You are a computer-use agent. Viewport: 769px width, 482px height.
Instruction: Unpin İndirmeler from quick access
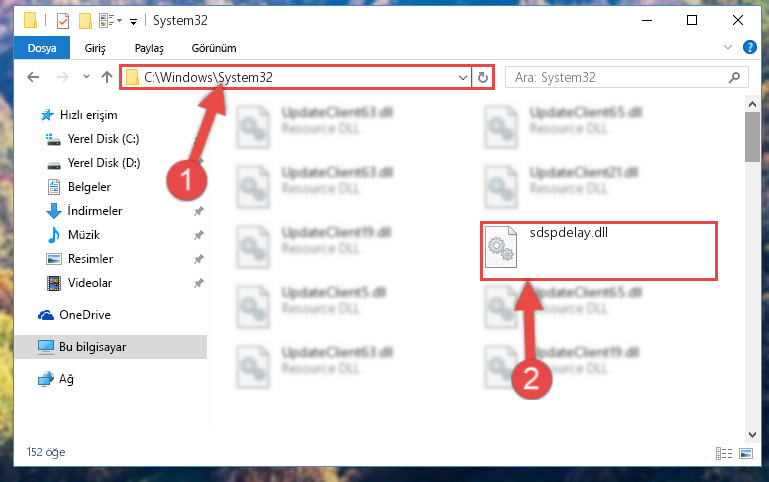pyautogui.click(x=199, y=211)
